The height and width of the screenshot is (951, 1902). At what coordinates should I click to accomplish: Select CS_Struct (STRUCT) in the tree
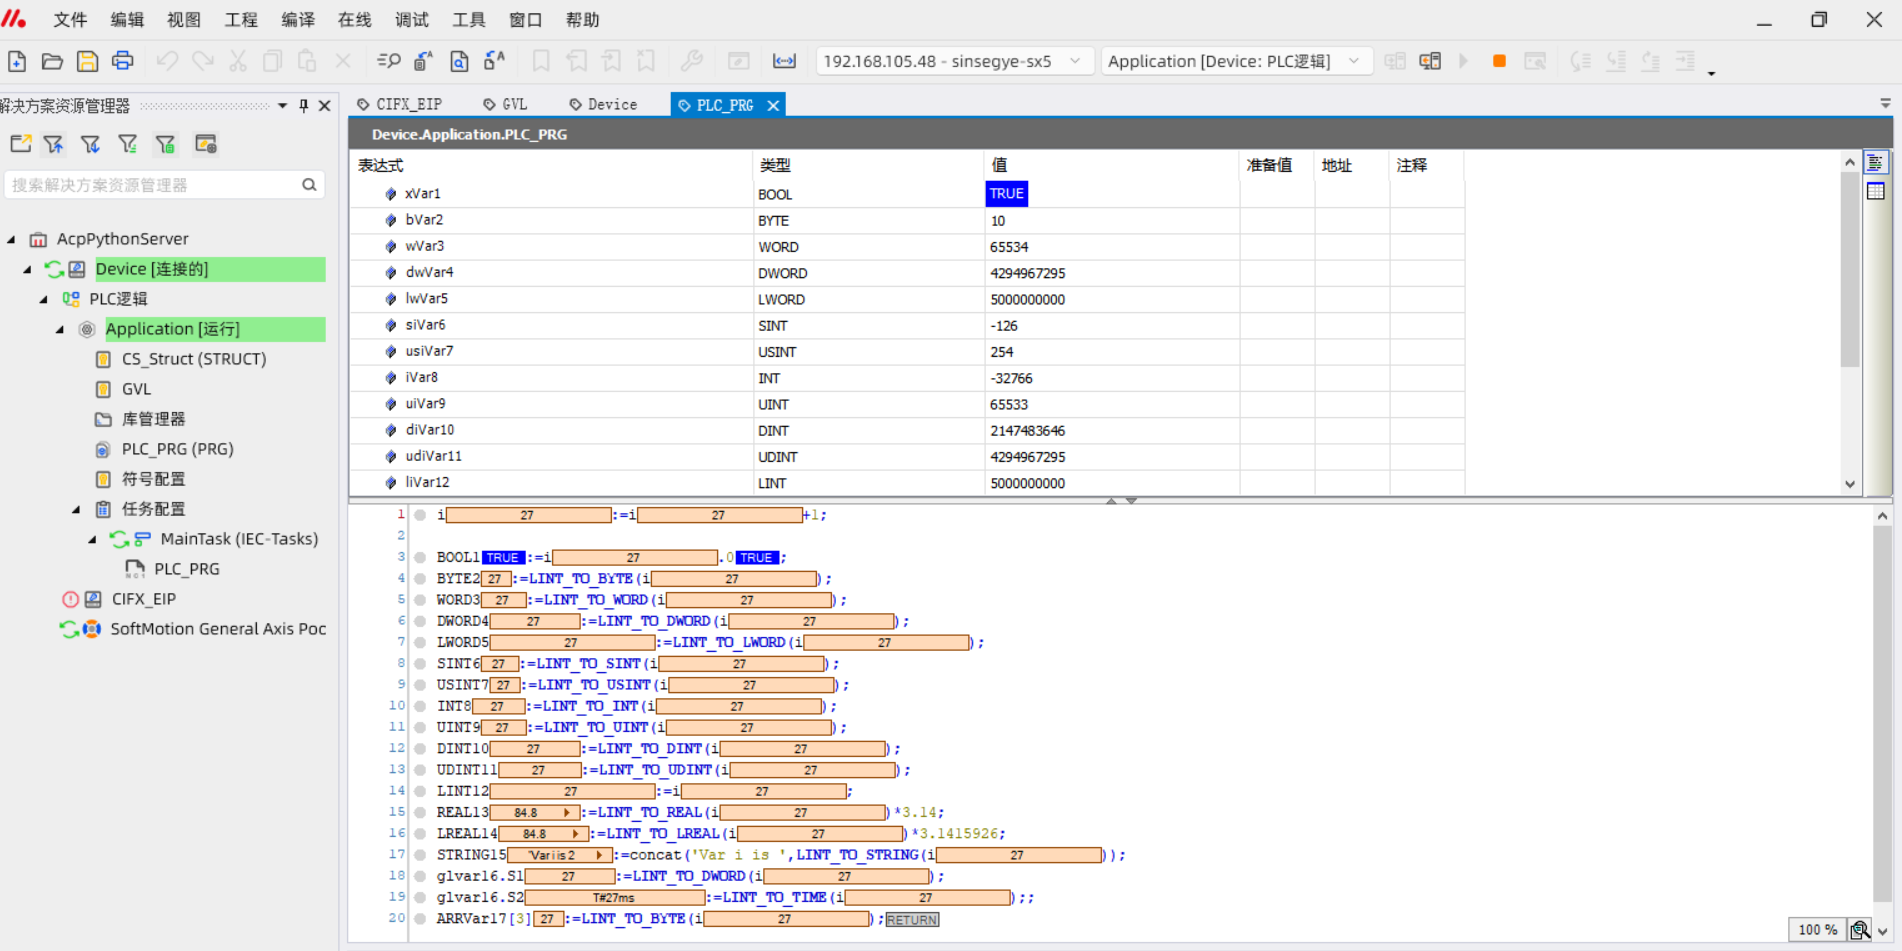(x=193, y=359)
